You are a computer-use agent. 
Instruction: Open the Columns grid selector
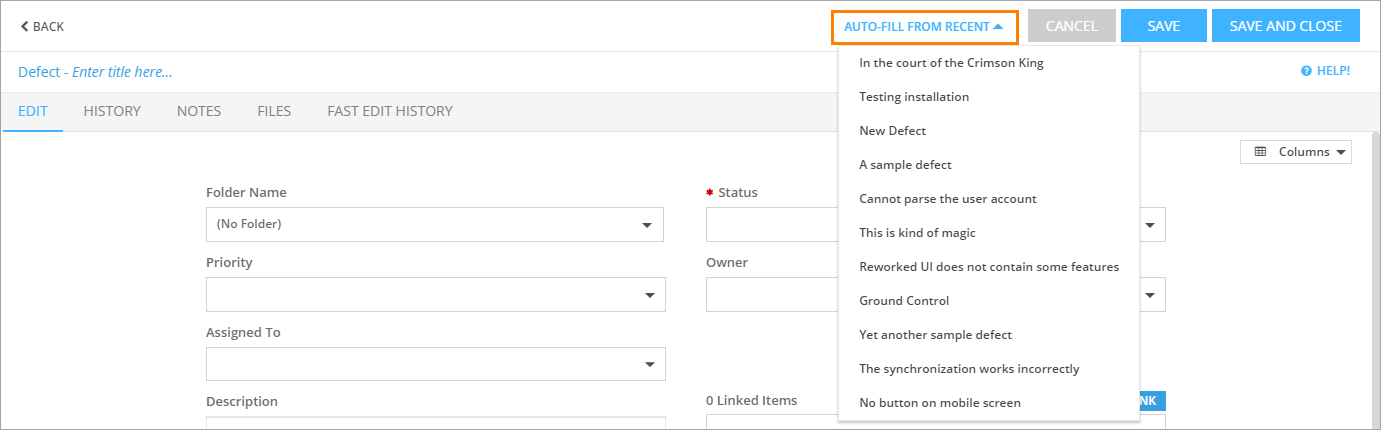(x=1295, y=152)
